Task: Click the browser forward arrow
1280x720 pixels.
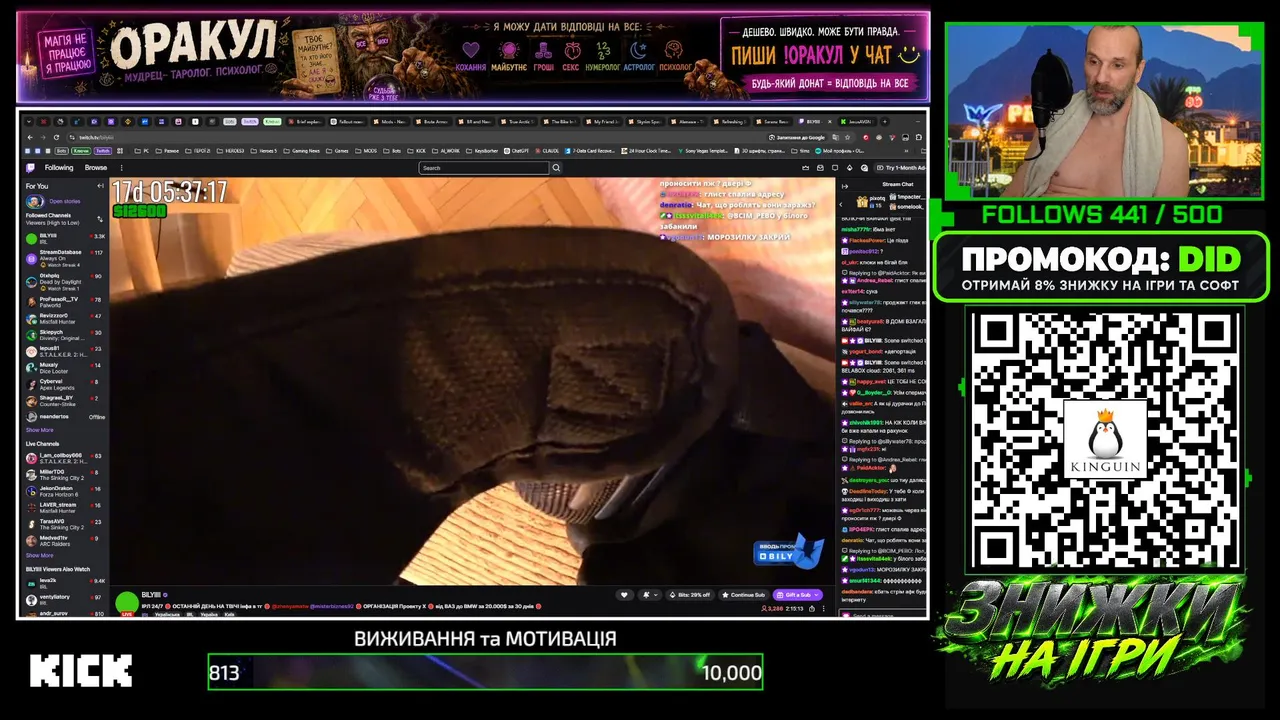Action: tap(43, 137)
